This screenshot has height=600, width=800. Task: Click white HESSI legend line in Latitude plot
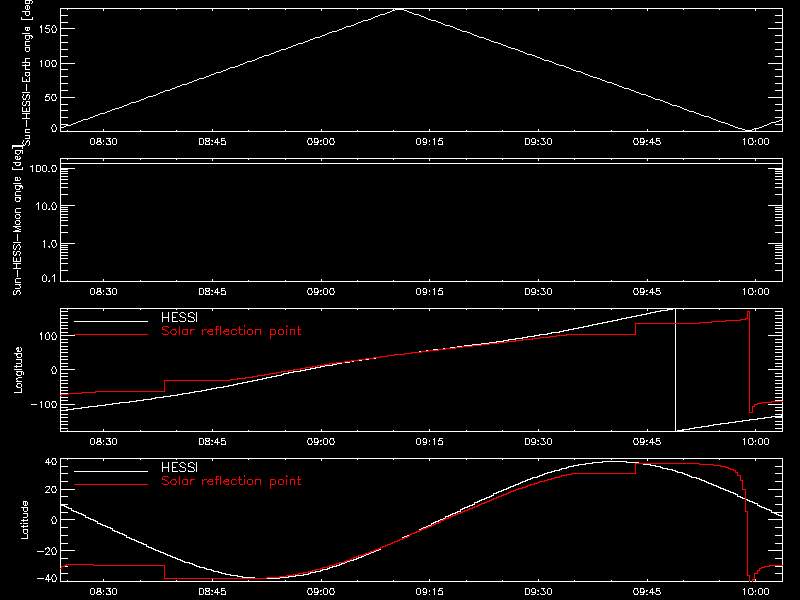click(x=111, y=471)
